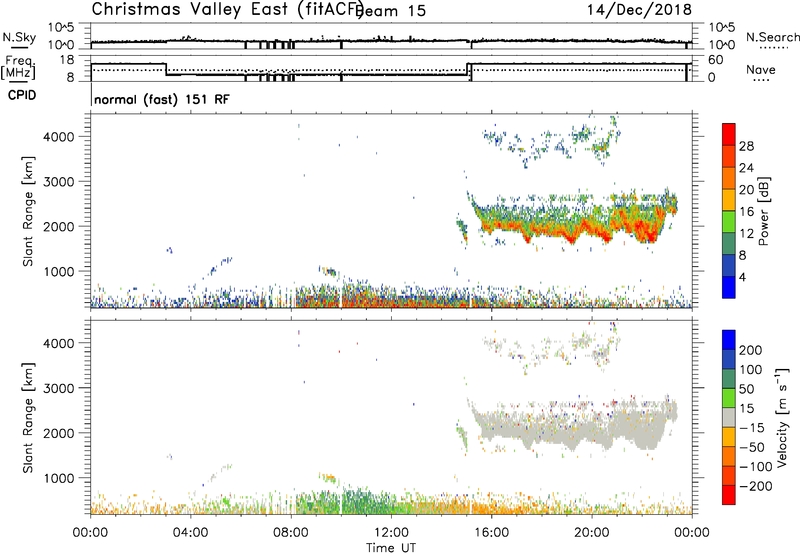800x554 pixels.
Task: Click the '28' value on Power color bar
Action: click(746, 146)
